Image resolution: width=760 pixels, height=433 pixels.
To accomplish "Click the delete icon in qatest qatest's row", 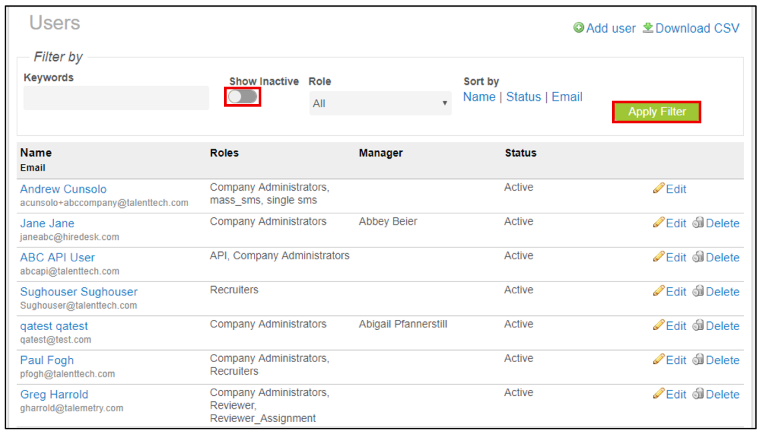I will 698,325.
